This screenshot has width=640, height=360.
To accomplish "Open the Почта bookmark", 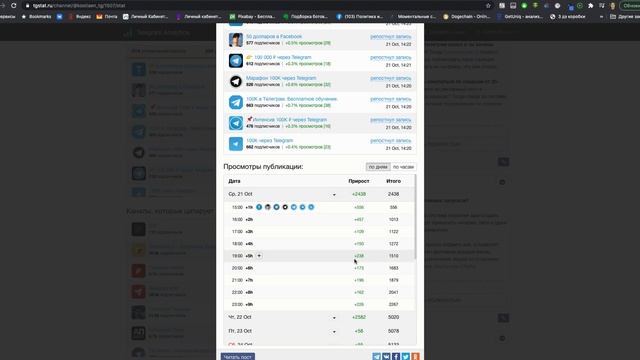I will point(107,17).
